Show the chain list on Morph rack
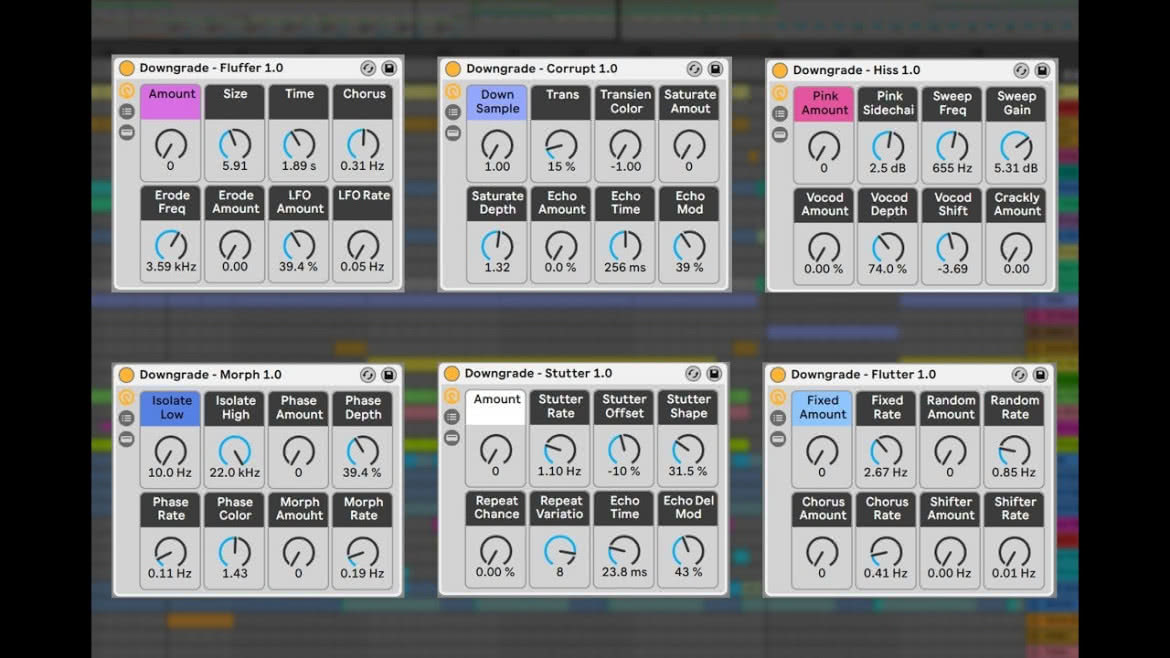Image resolution: width=1170 pixels, height=658 pixels. [127, 418]
